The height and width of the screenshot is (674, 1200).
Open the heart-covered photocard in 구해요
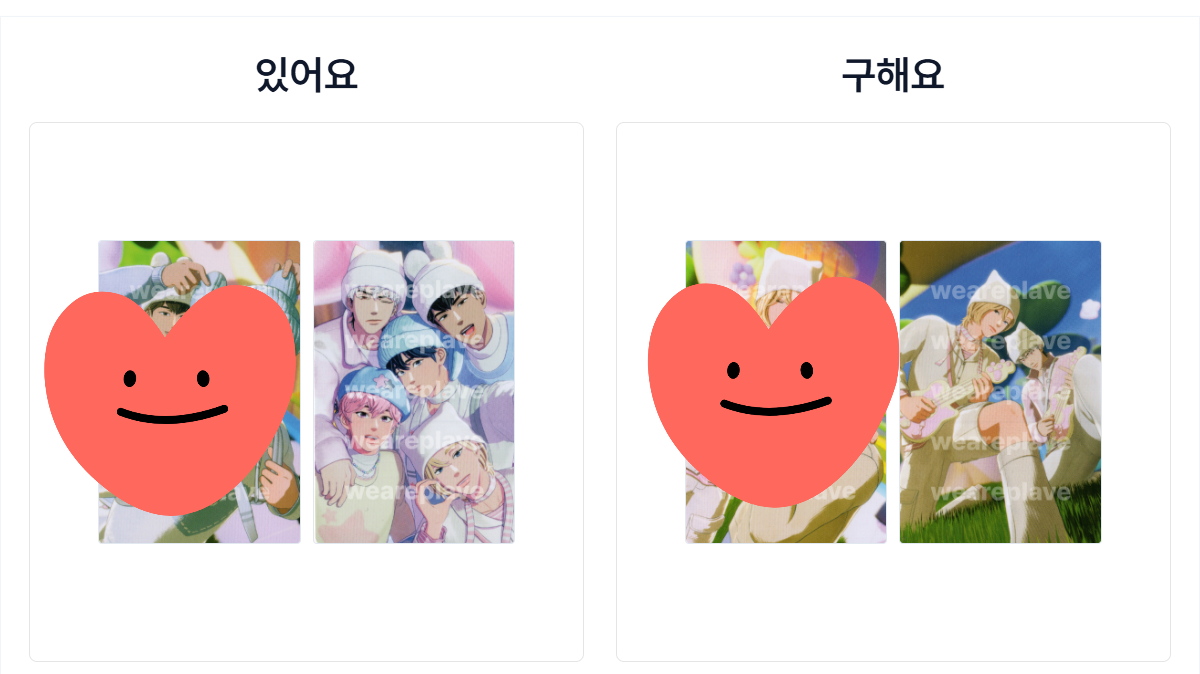coord(786,392)
